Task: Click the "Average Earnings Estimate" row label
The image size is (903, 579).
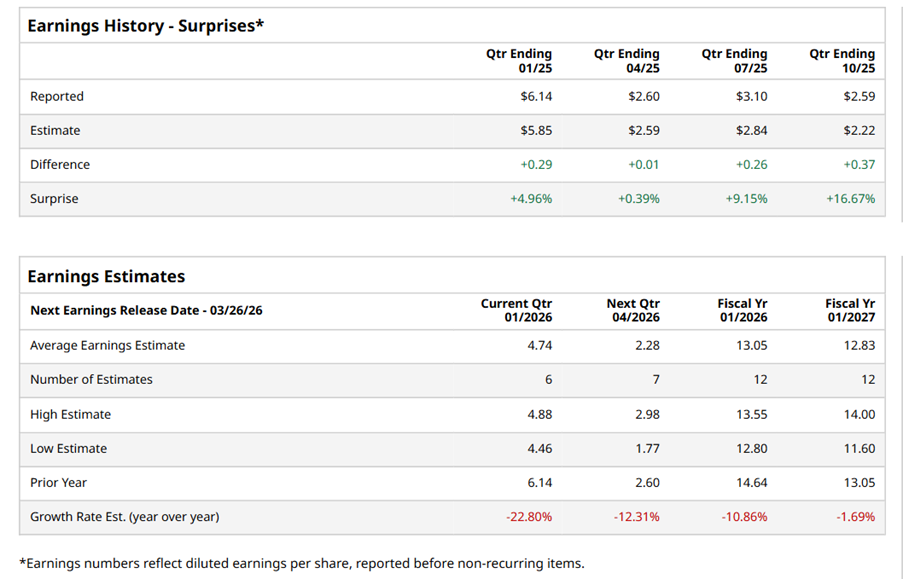Action: point(107,346)
